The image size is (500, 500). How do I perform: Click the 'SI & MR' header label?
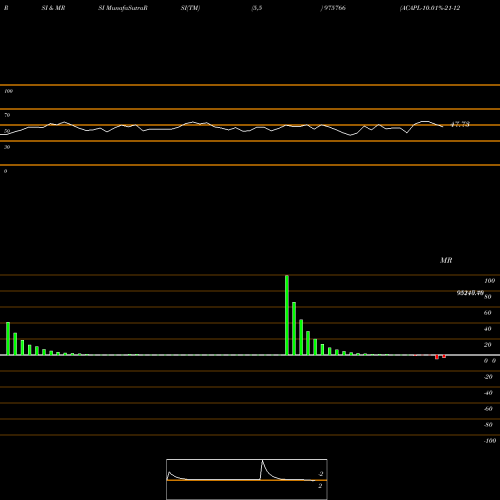coord(53,8)
